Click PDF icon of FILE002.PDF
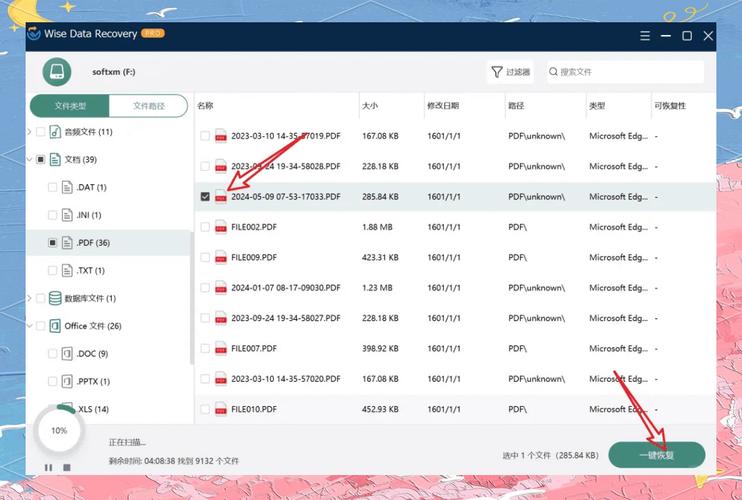Viewport: 742px width, 500px height. [221, 227]
